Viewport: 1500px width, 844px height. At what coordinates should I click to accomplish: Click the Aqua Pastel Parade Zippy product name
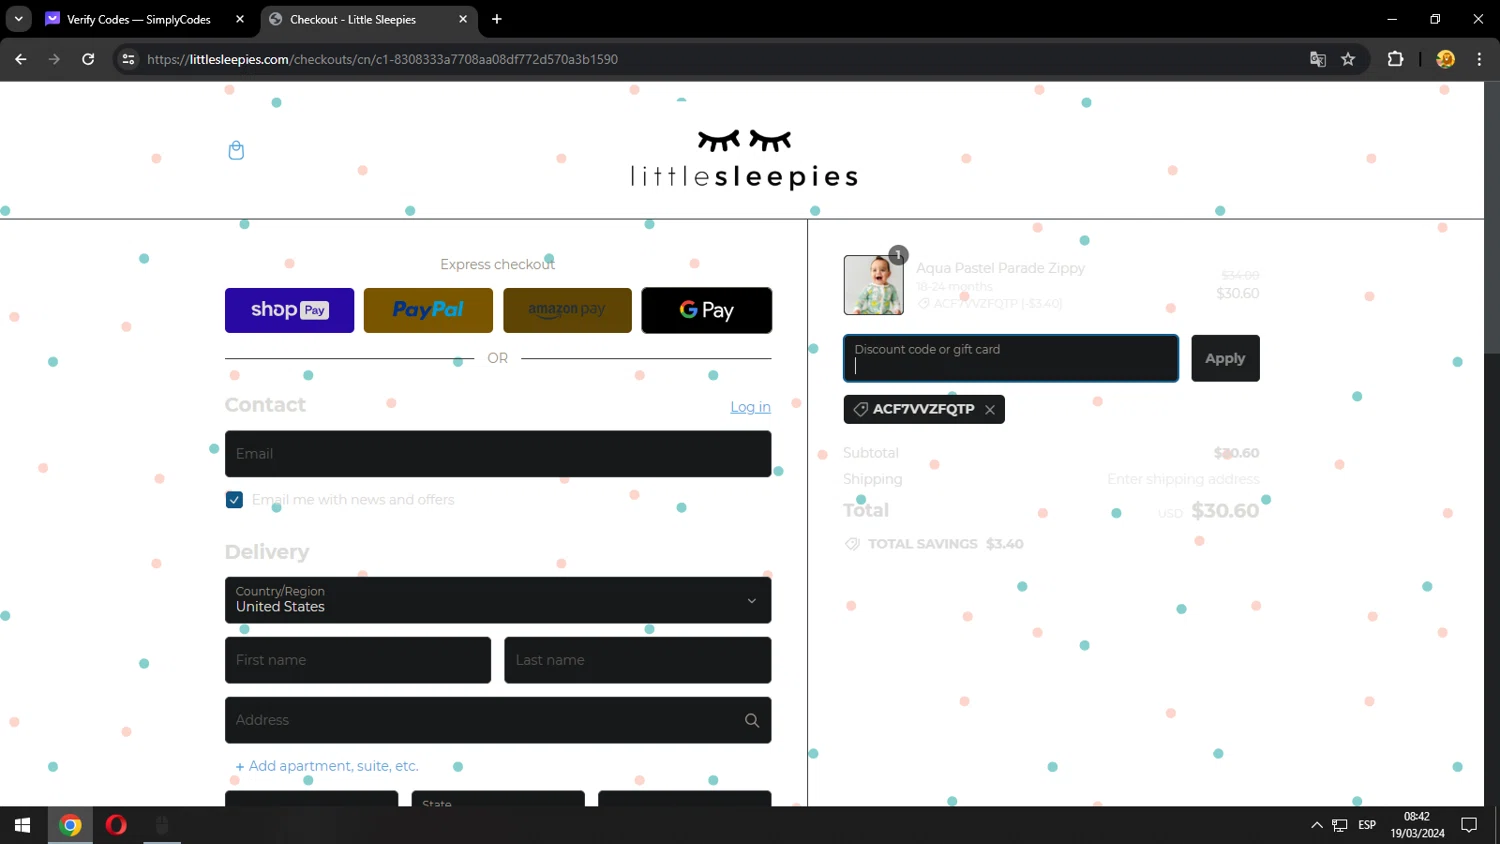1000,268
